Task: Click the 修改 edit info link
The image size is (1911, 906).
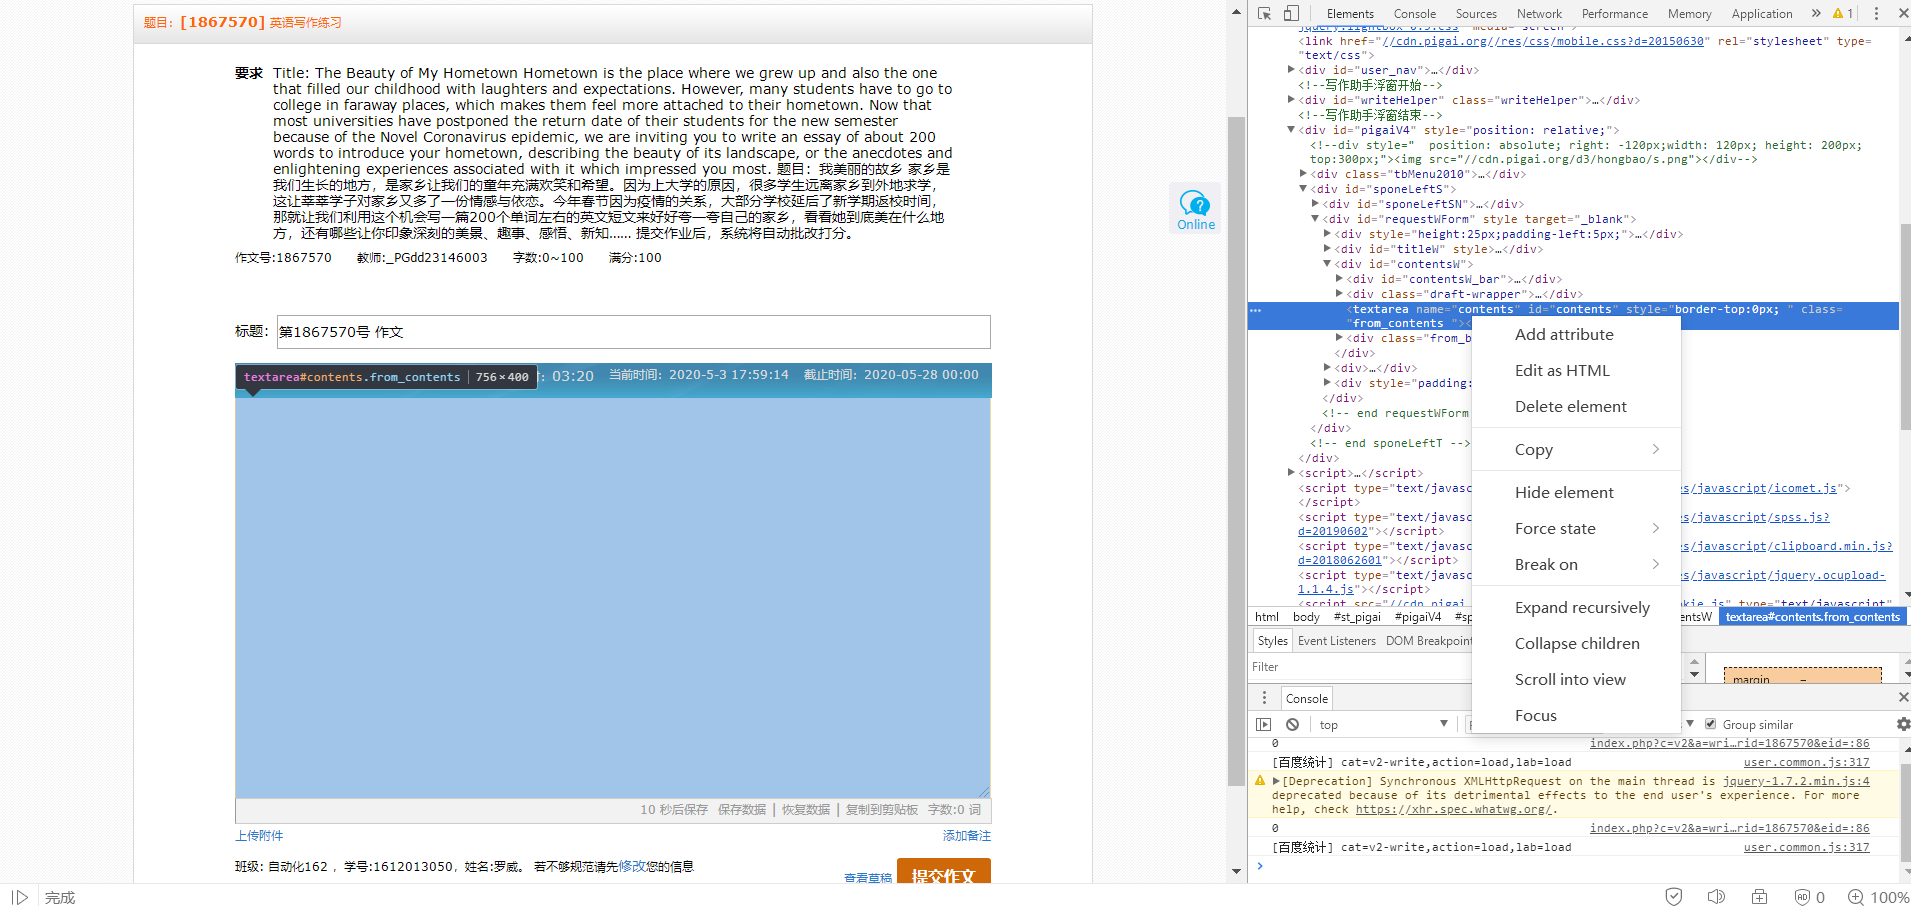Action: pyautogui.click(x=630, y=867)
